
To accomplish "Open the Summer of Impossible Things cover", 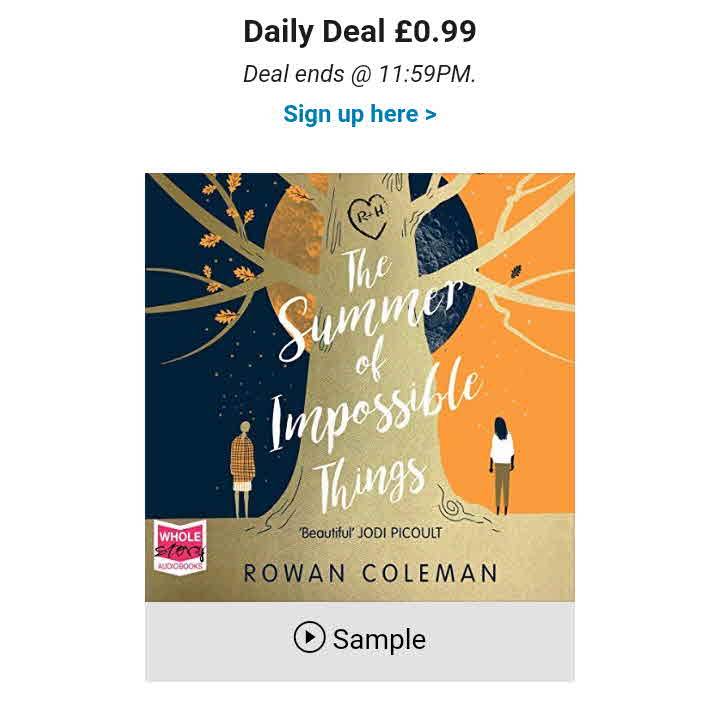I will tap(360, 387).
